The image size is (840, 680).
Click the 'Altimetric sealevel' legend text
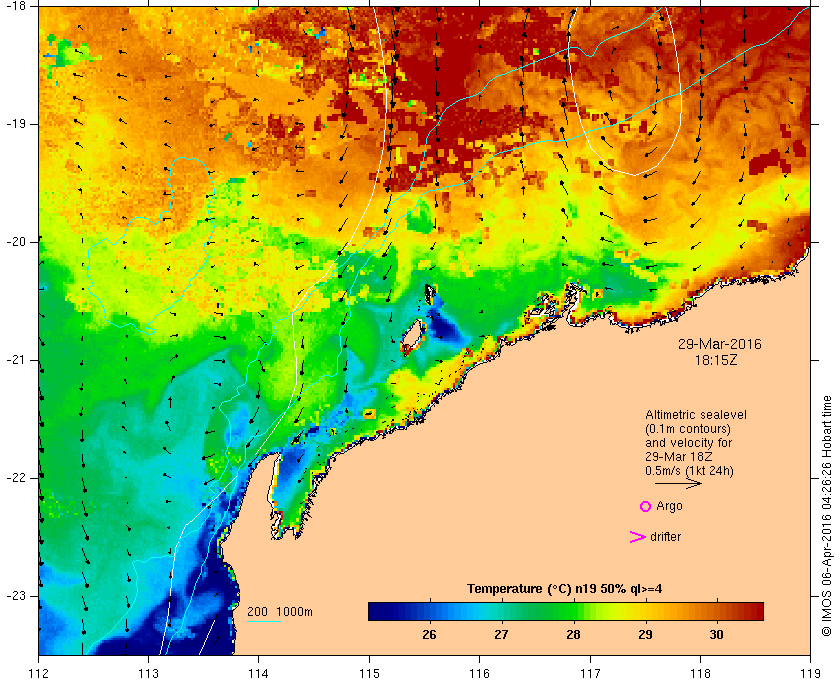(x=696, y=415)
